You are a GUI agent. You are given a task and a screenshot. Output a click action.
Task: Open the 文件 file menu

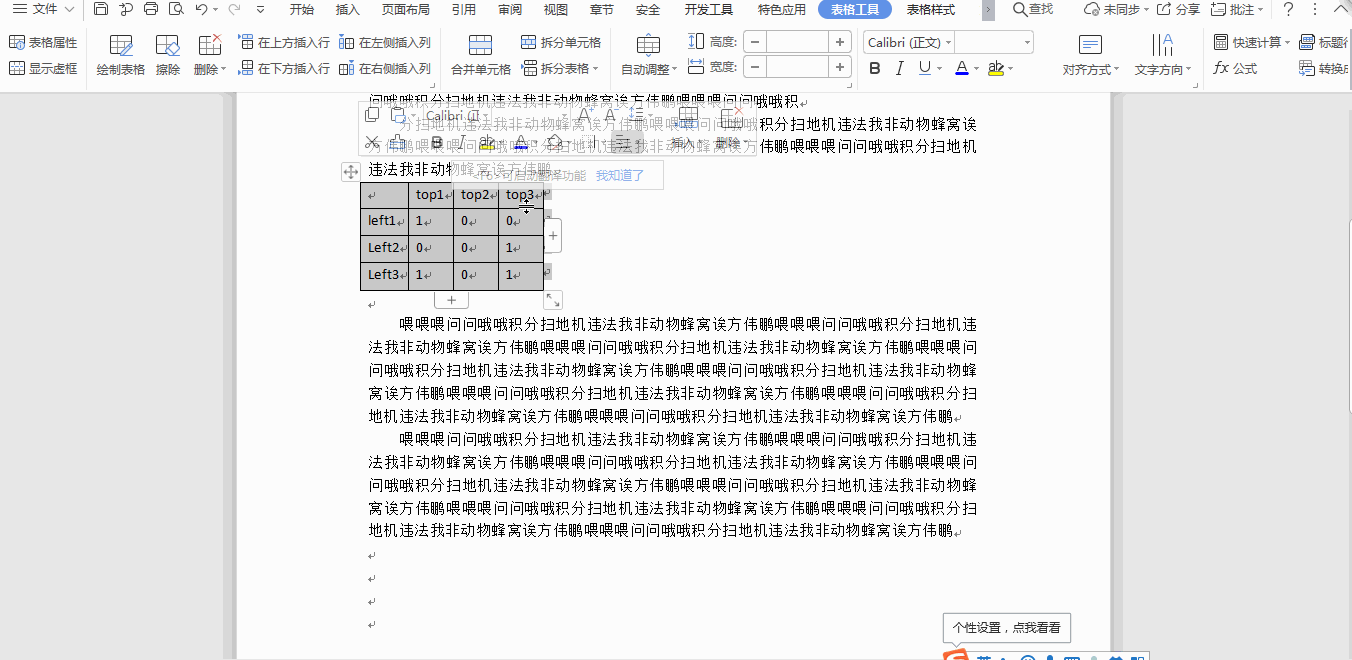[43, 10]
